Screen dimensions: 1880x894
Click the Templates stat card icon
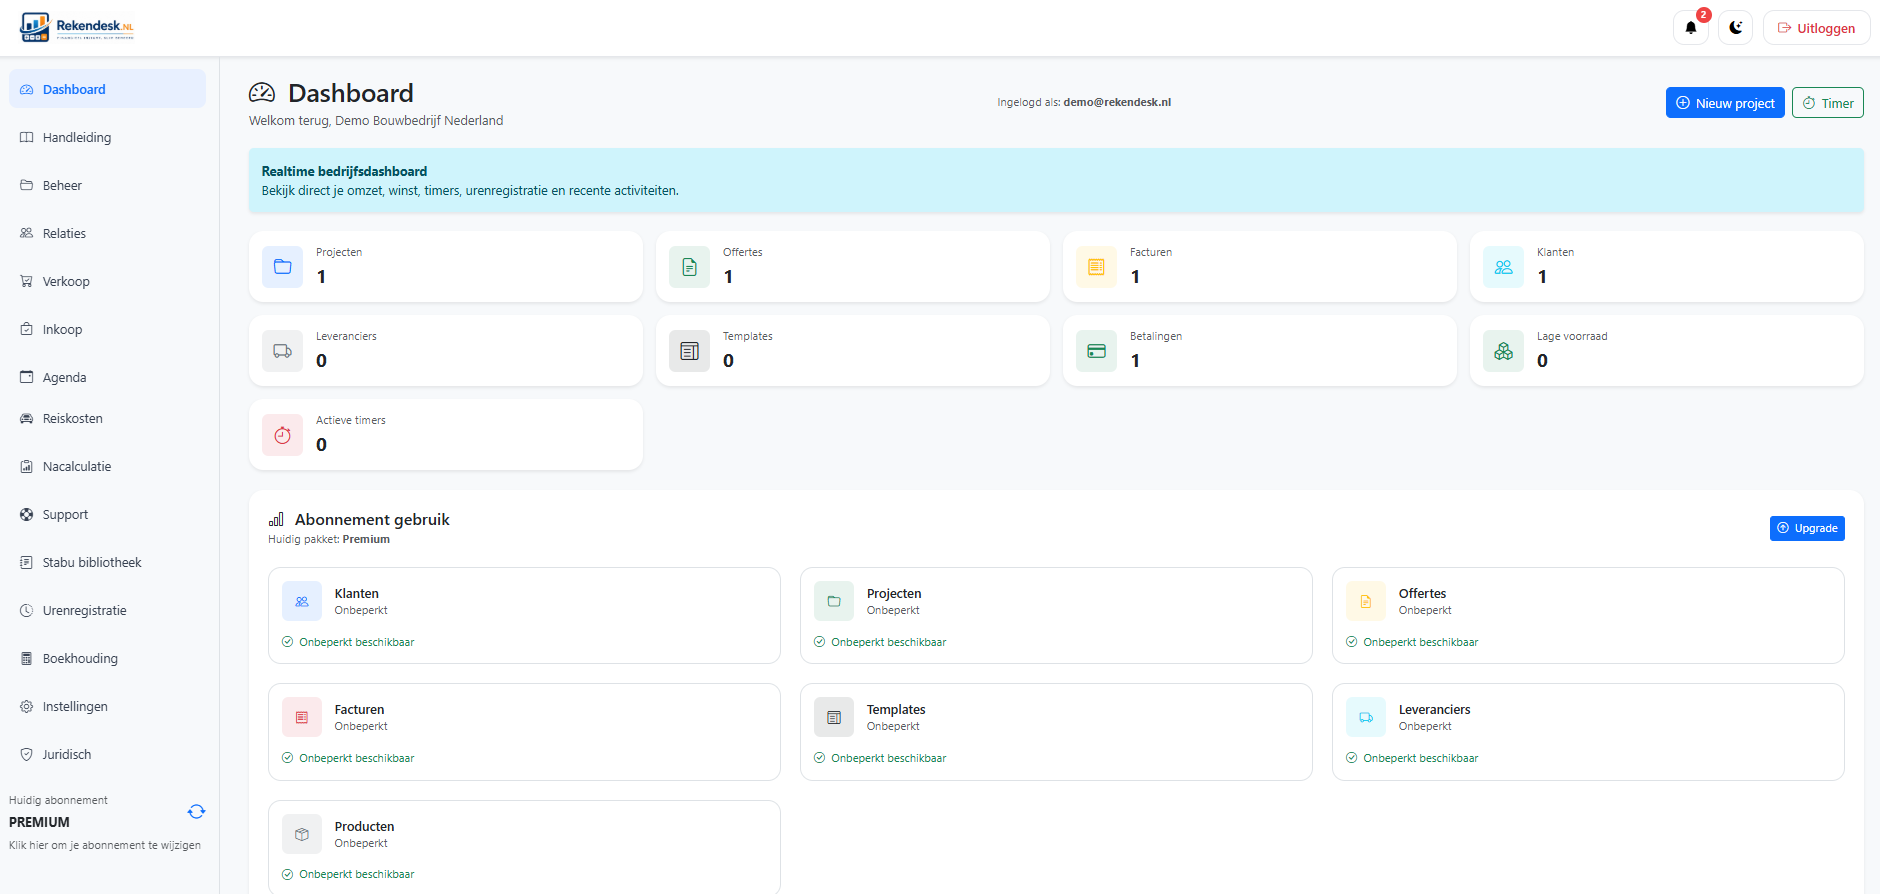pyautogui.click(x=689, y=351)
